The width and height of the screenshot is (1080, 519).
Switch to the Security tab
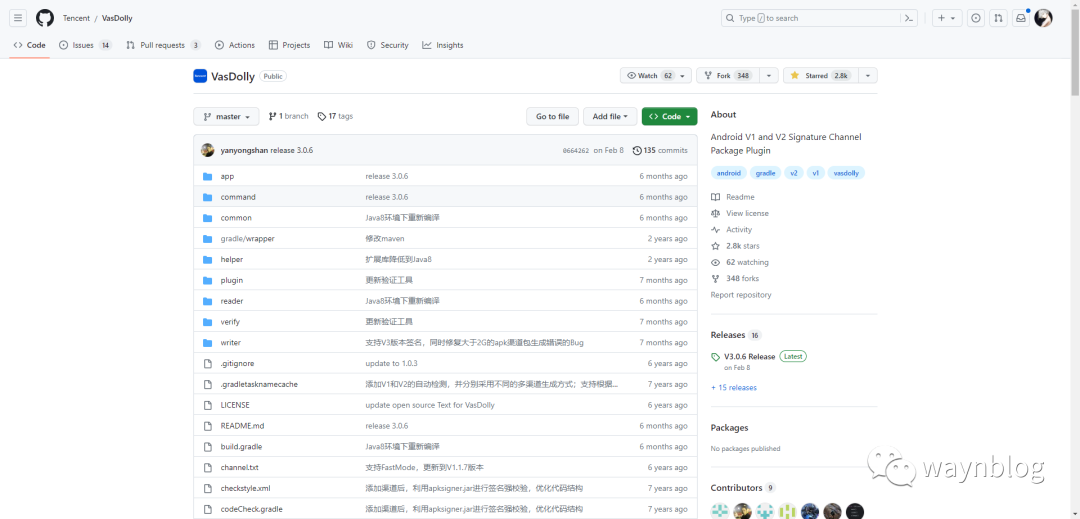click(388, 45)
